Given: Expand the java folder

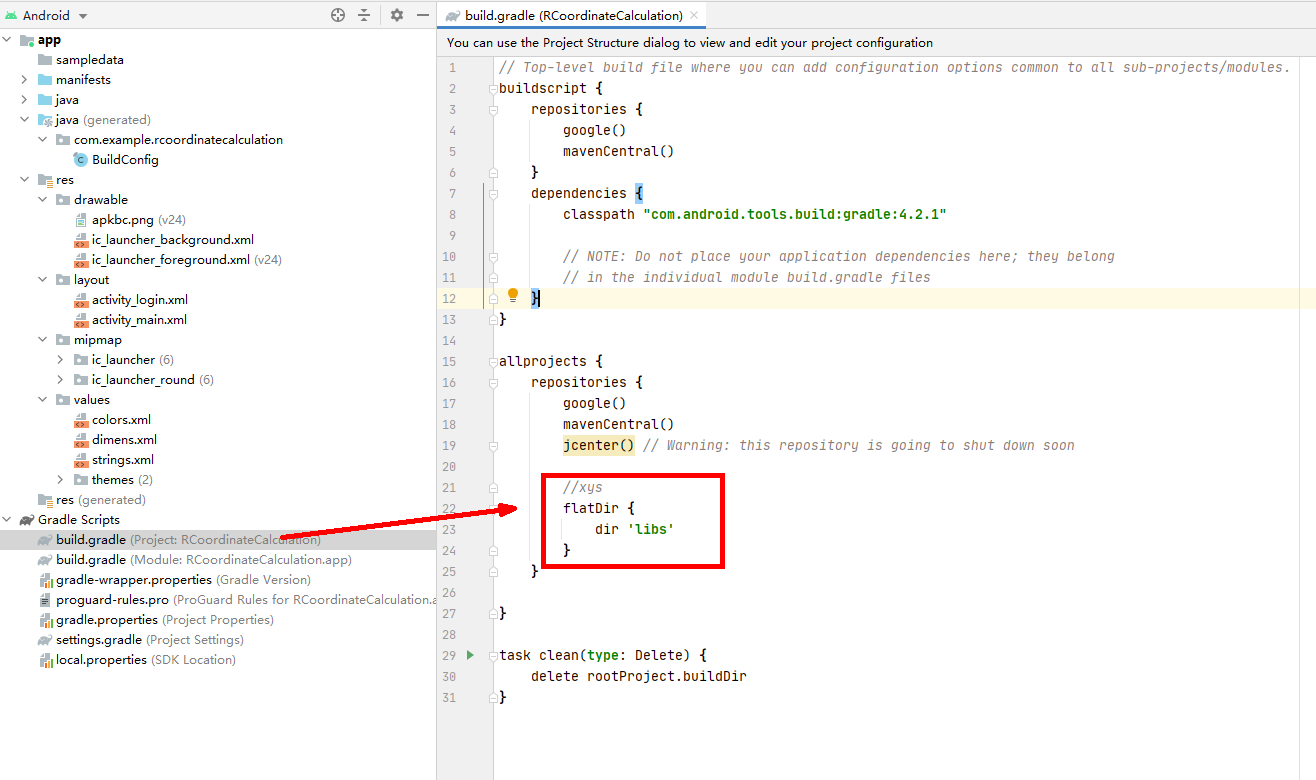Looking at the screenshot, I should 25,100.
